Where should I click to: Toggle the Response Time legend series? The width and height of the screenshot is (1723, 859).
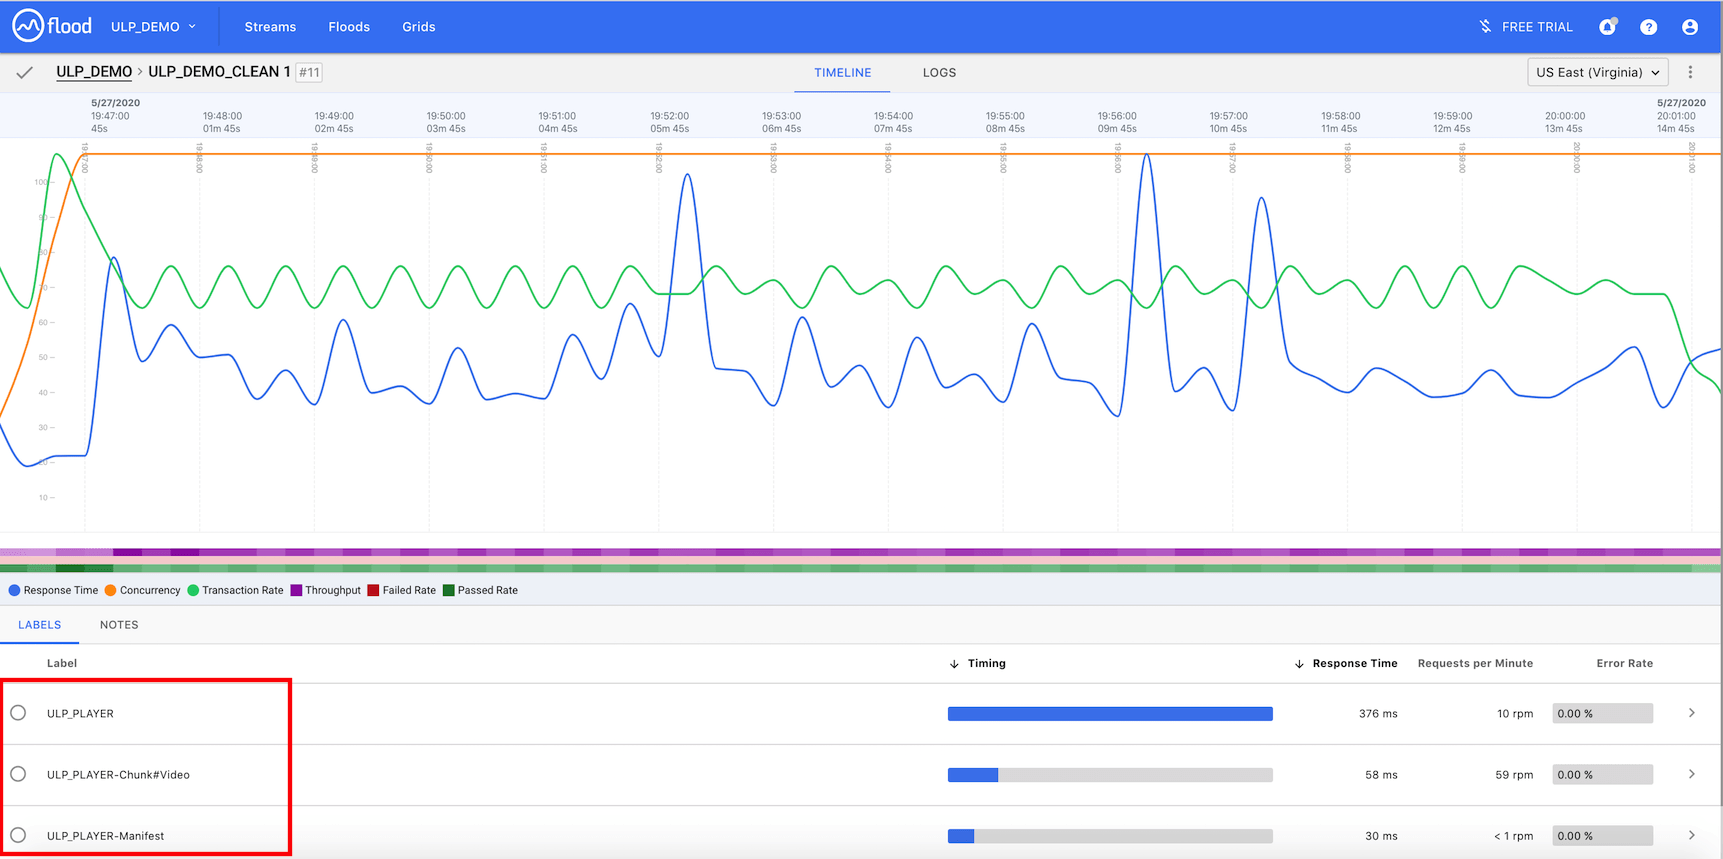[53, 590]
